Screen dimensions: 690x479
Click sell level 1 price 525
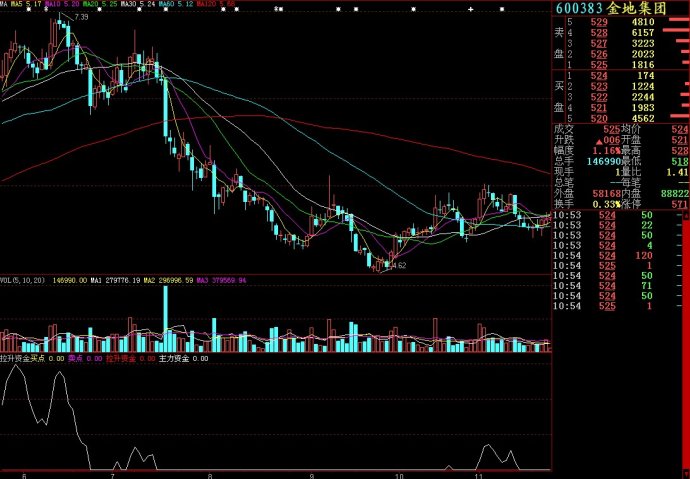[x=599, y=65]
